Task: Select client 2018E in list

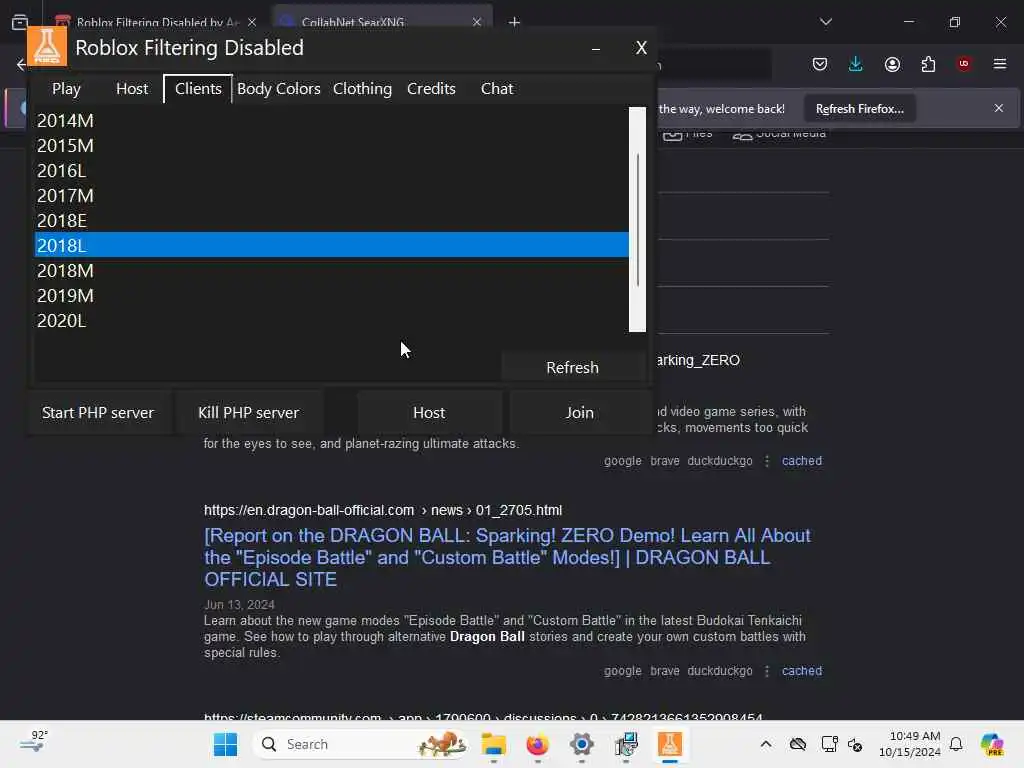Action: [331, 220]
